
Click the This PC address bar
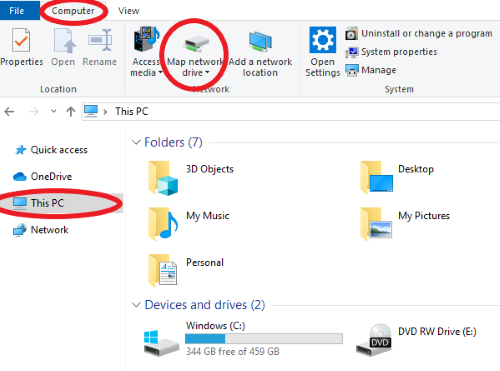291,111
